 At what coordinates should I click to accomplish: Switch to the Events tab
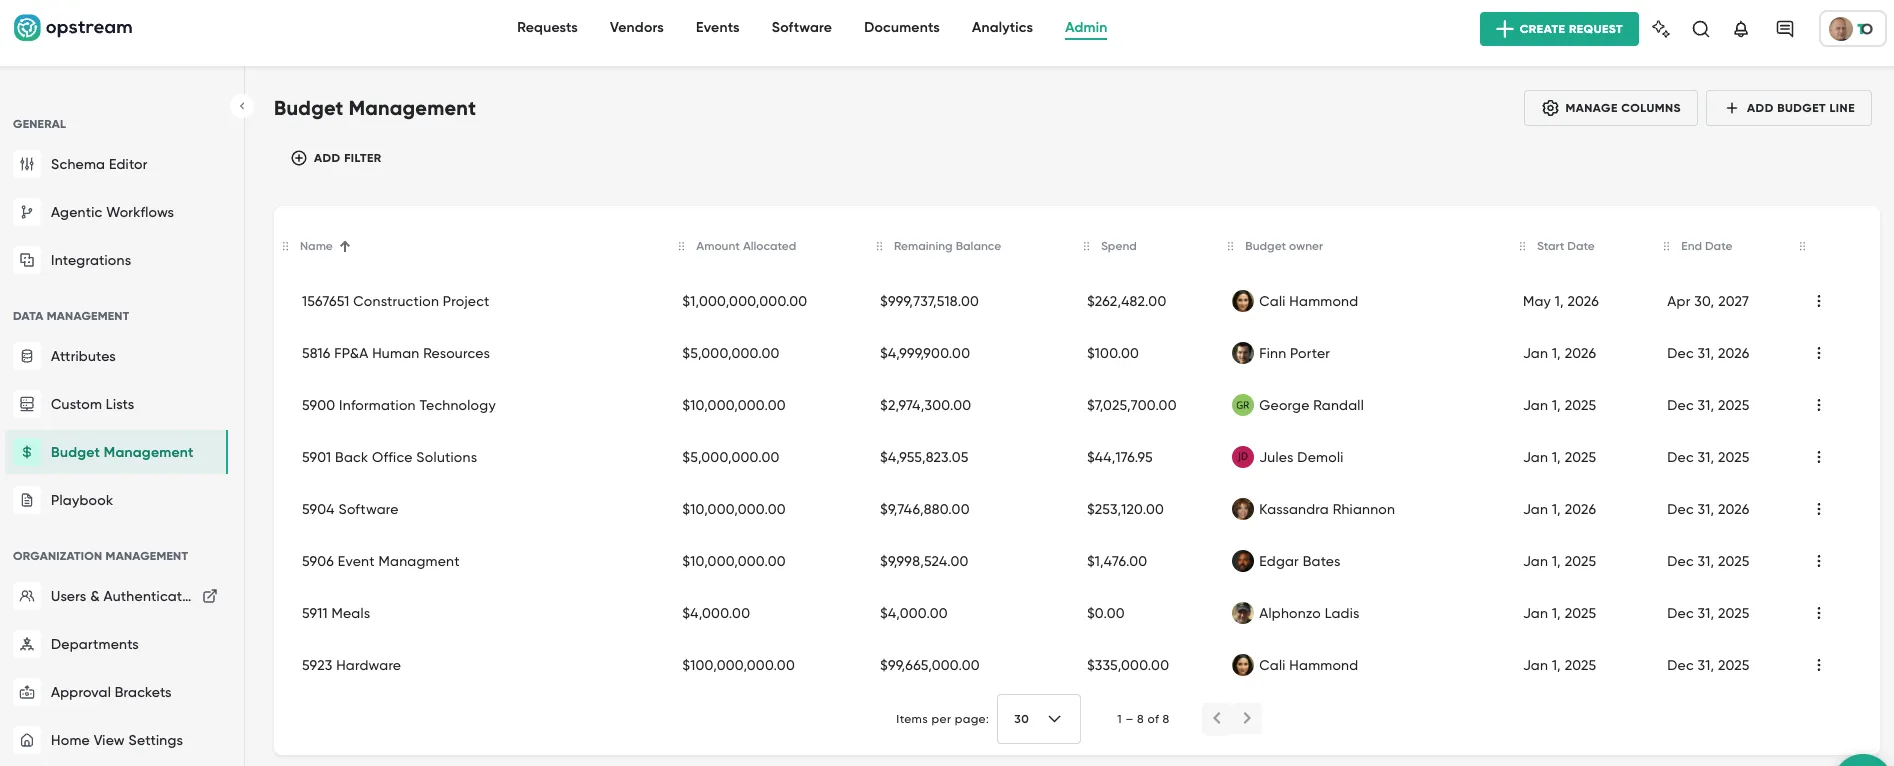click(x=718, y=28)
